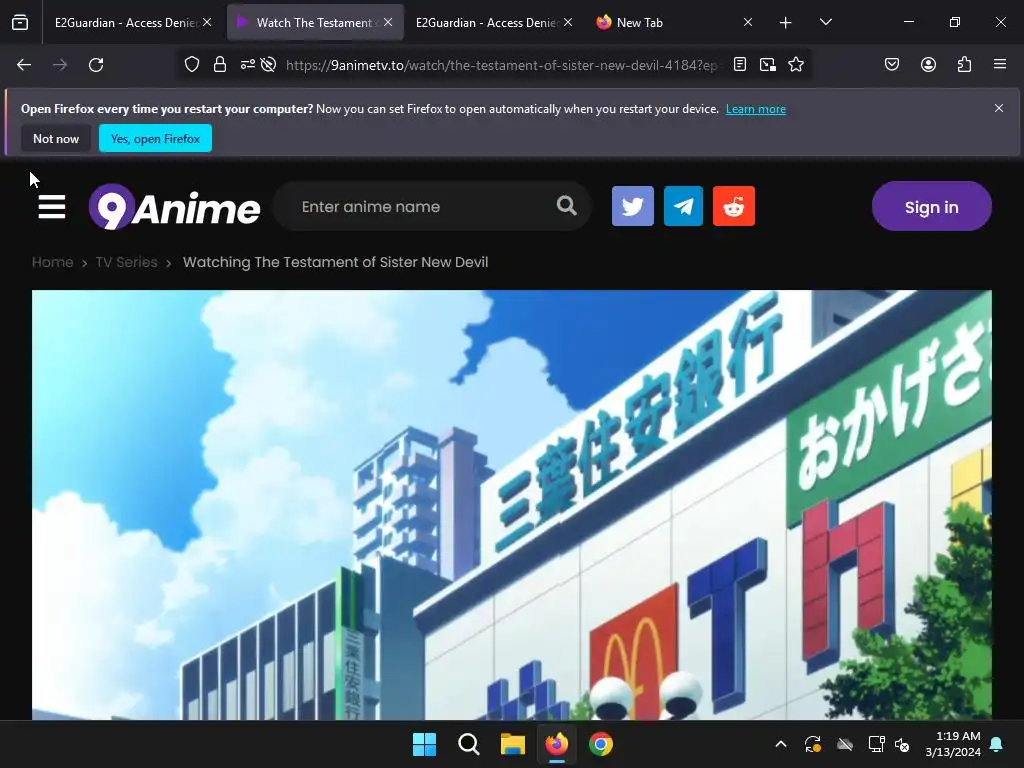1024x768 pixels.
Task: Open 9Anime Telegram channel
Action: click(683, 206)
